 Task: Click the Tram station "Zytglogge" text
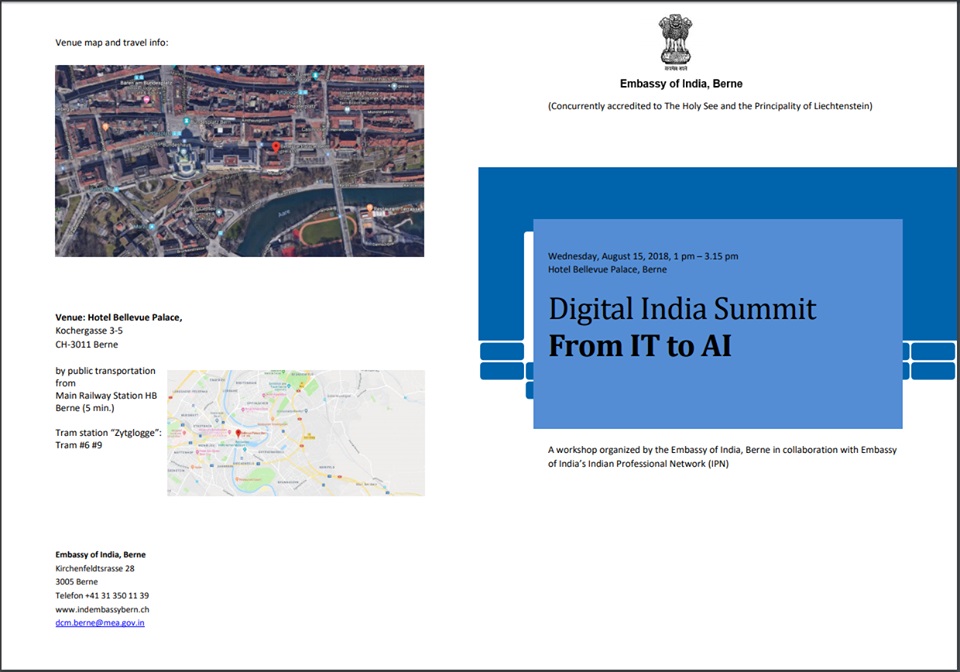click(108, 432)
